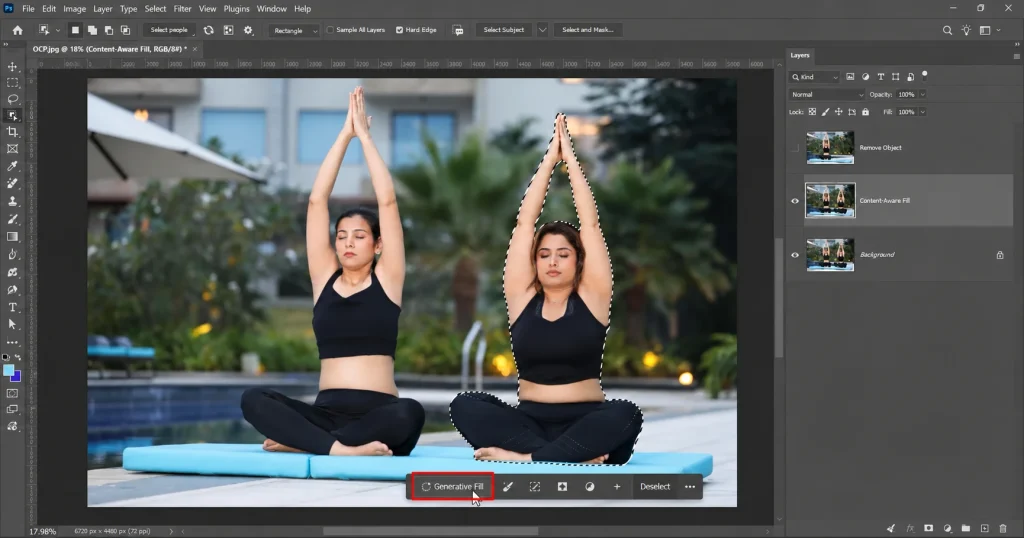
Task: Enable Sample All Layers checkbox
Action: click(330, 30)
